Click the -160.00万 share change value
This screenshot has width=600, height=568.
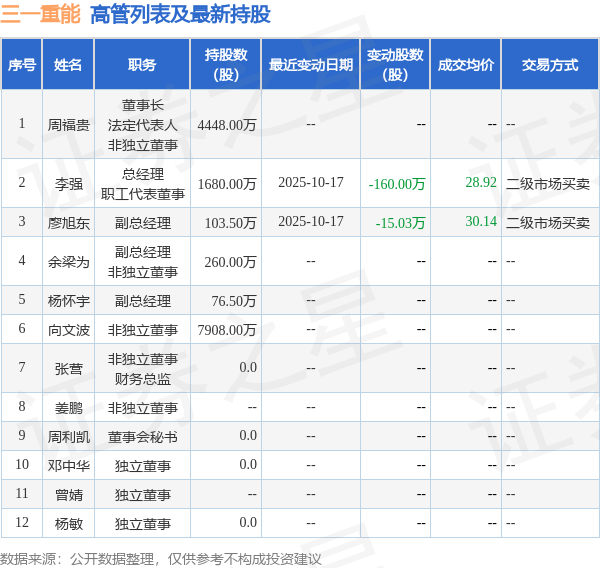point(396,184)
